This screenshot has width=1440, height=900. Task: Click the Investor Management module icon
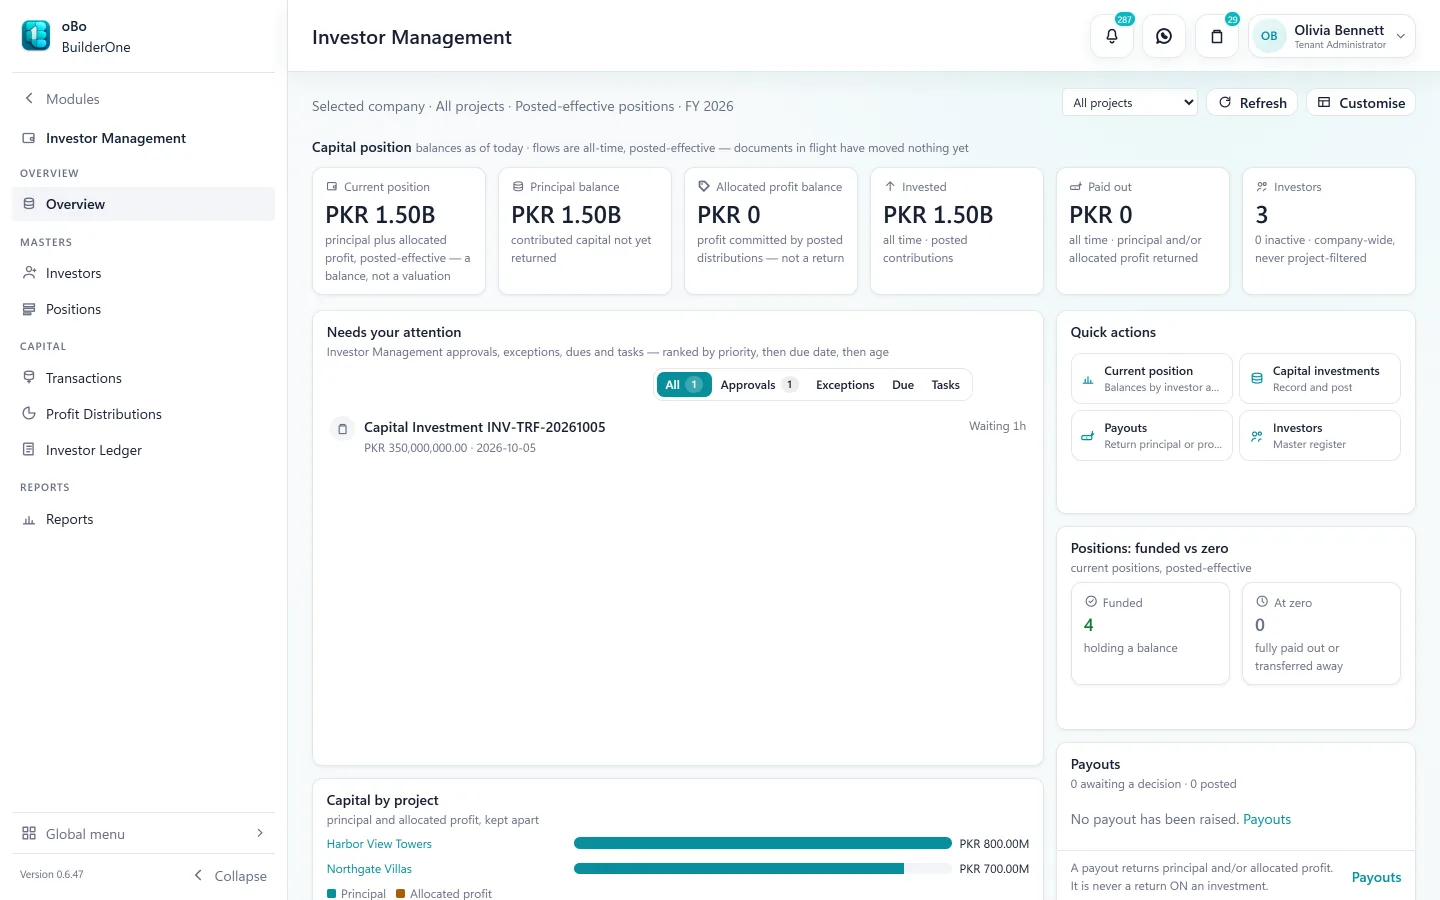point(29,138)
